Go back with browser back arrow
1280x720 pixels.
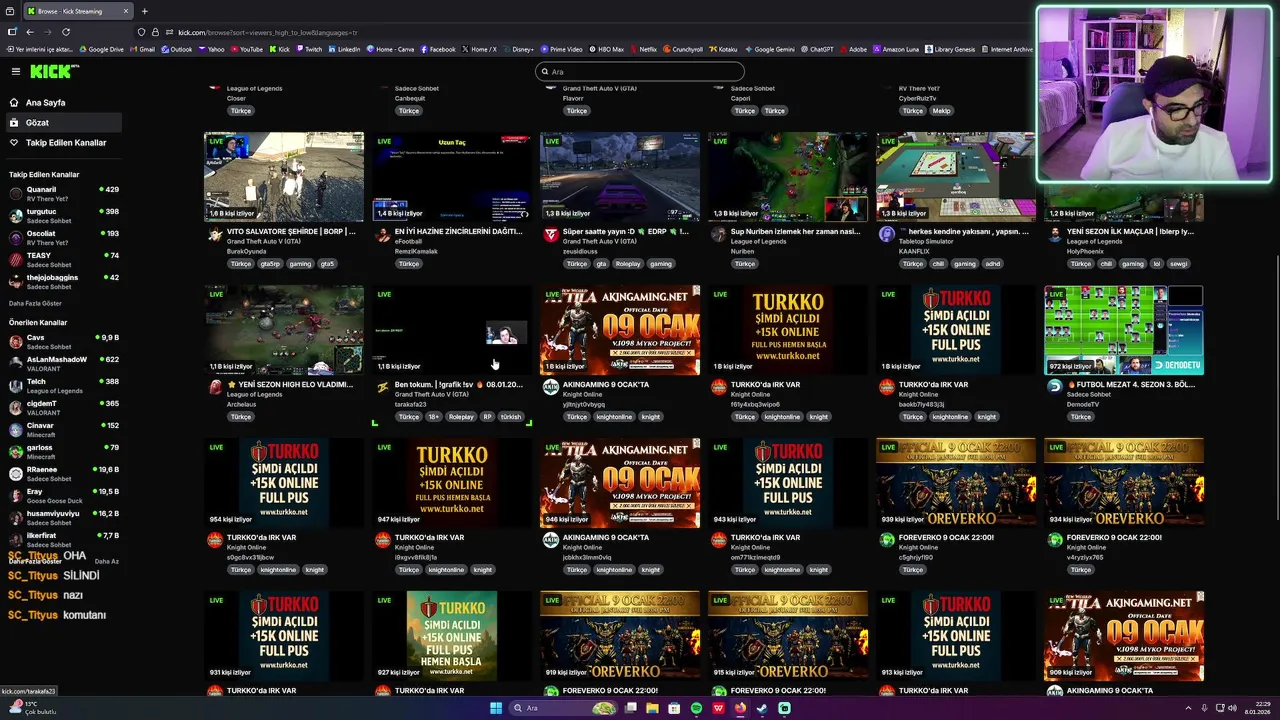(30, 32)
